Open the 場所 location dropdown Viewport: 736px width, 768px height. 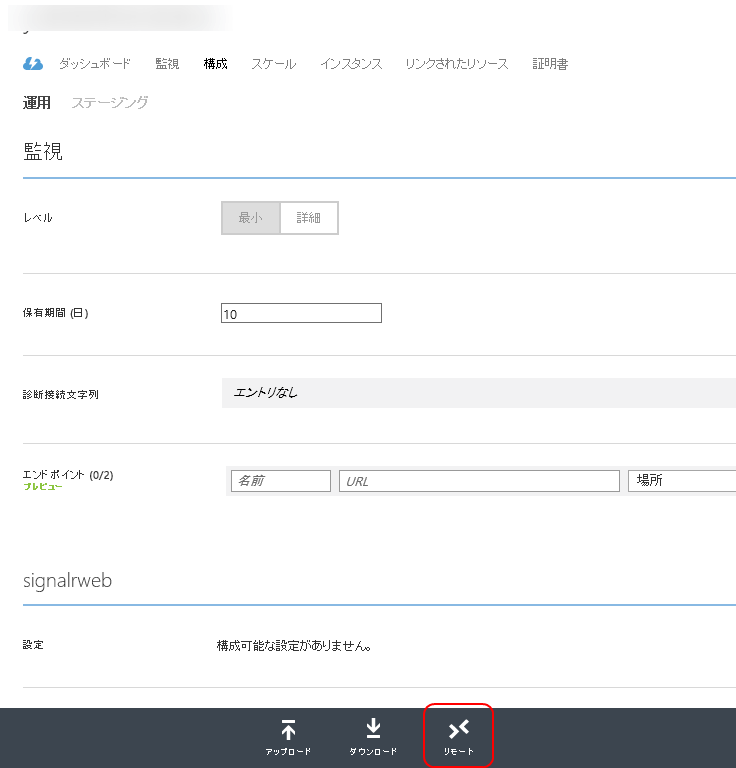pos(682,481)
